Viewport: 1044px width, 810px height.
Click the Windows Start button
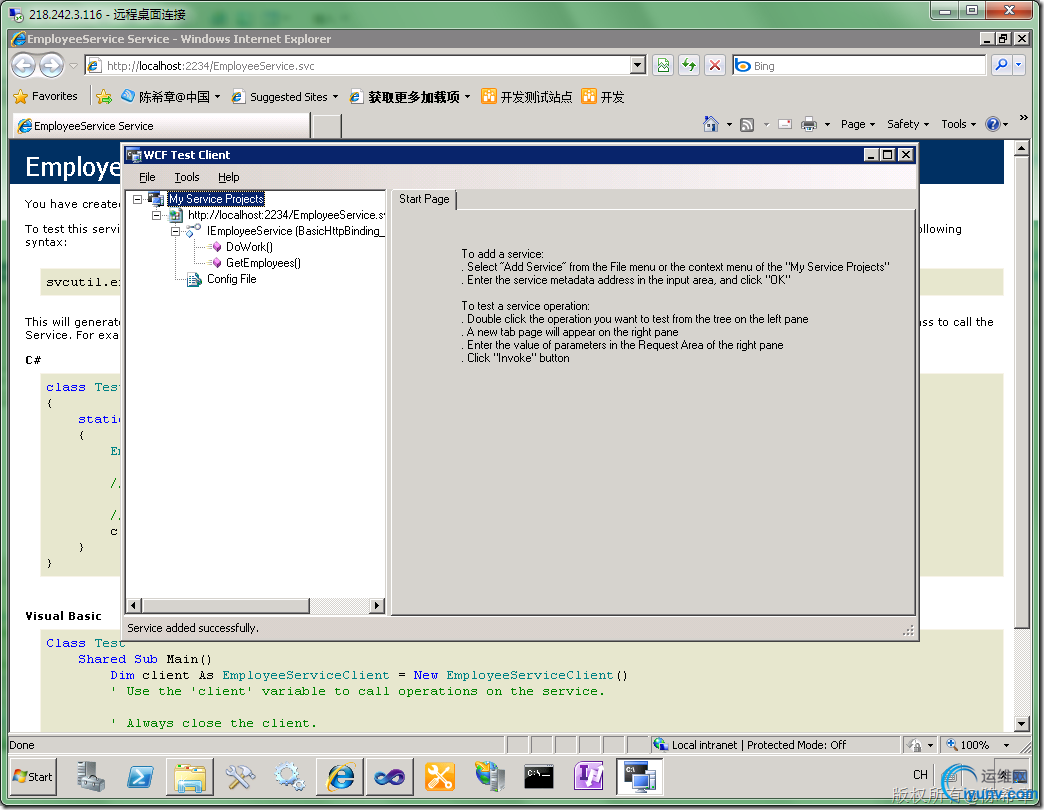pyautogui.click(x=33, y=777)
